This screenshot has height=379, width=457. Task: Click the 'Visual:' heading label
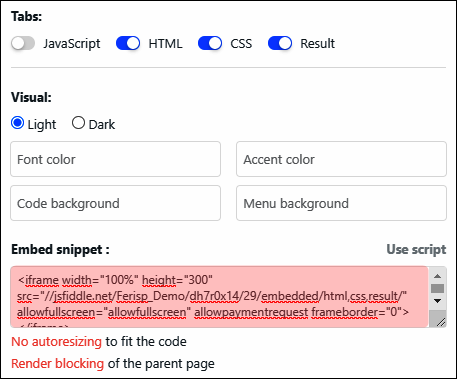31,97
